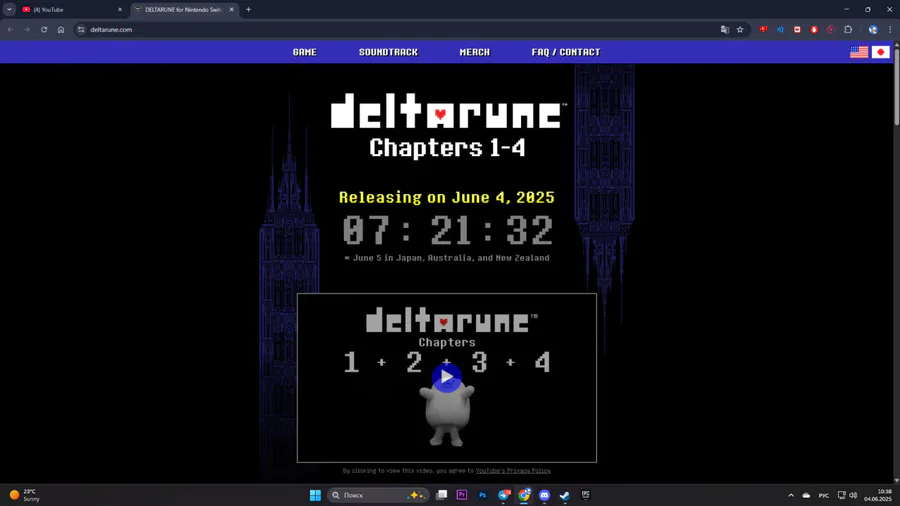Open Google Chrome taskbar icon
Screen dimensions: 900x506
tap(524, 495)
